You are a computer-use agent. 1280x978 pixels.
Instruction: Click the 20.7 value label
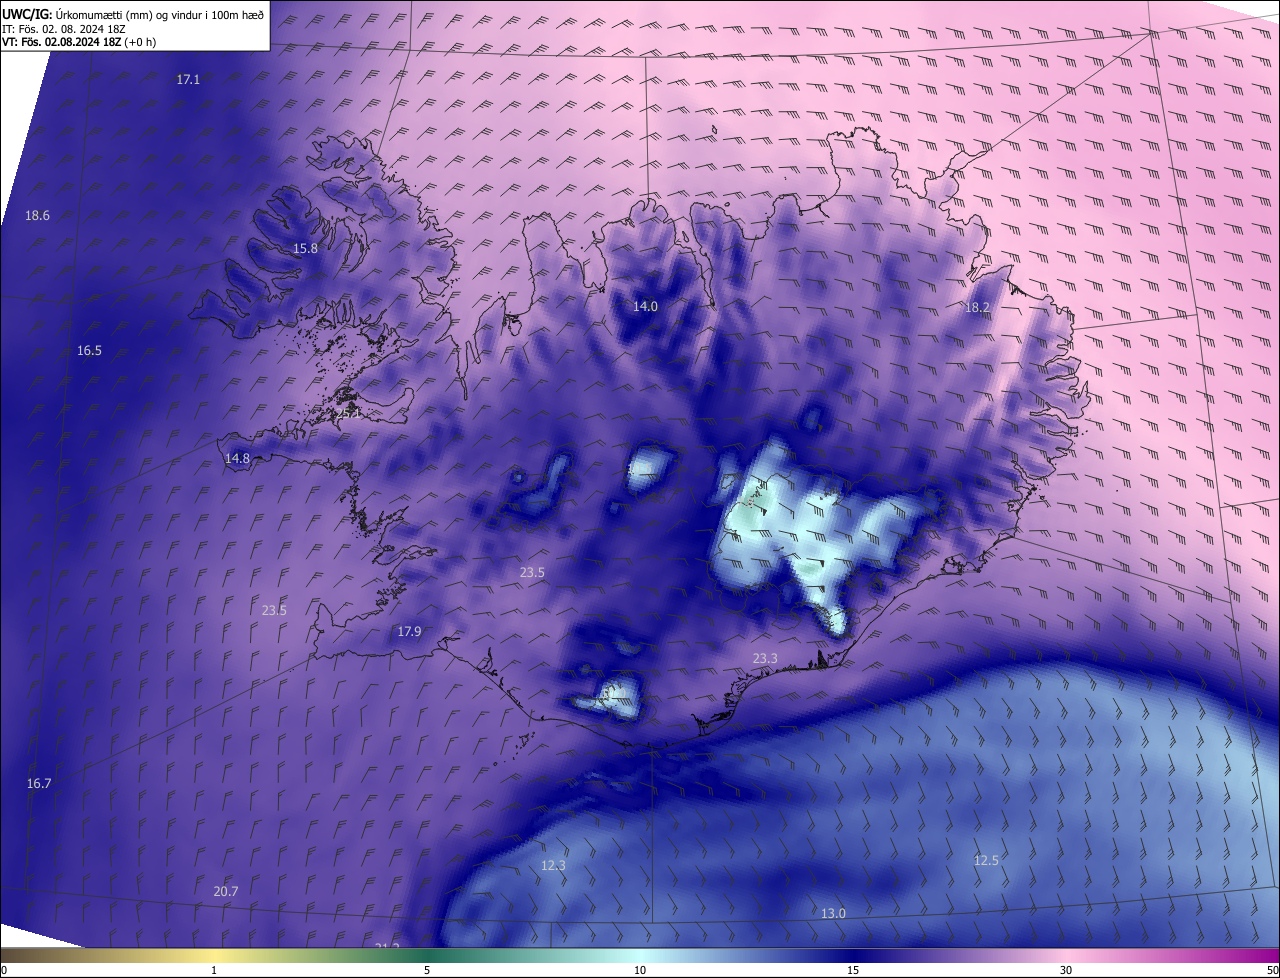(226, 891)
